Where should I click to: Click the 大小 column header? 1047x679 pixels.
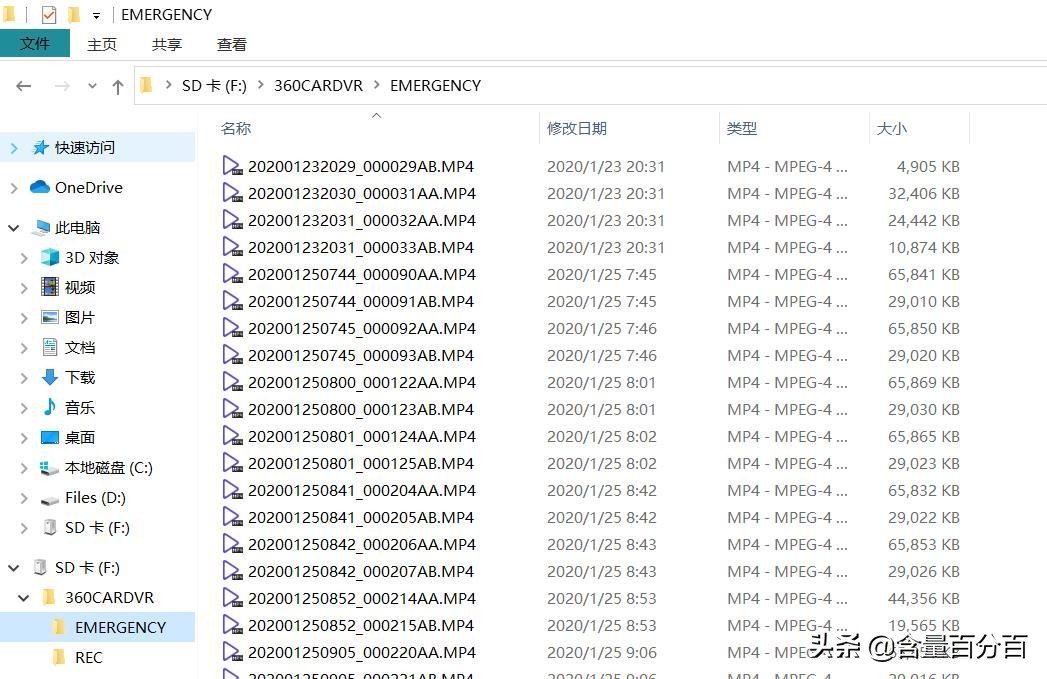[891, 128]
